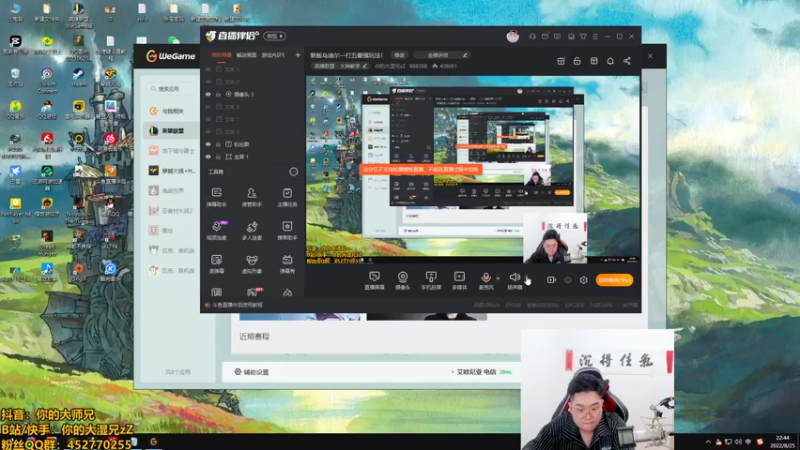
Task: Toggle the lock on 全屏 1 source
Action: [x=218, y=157]
